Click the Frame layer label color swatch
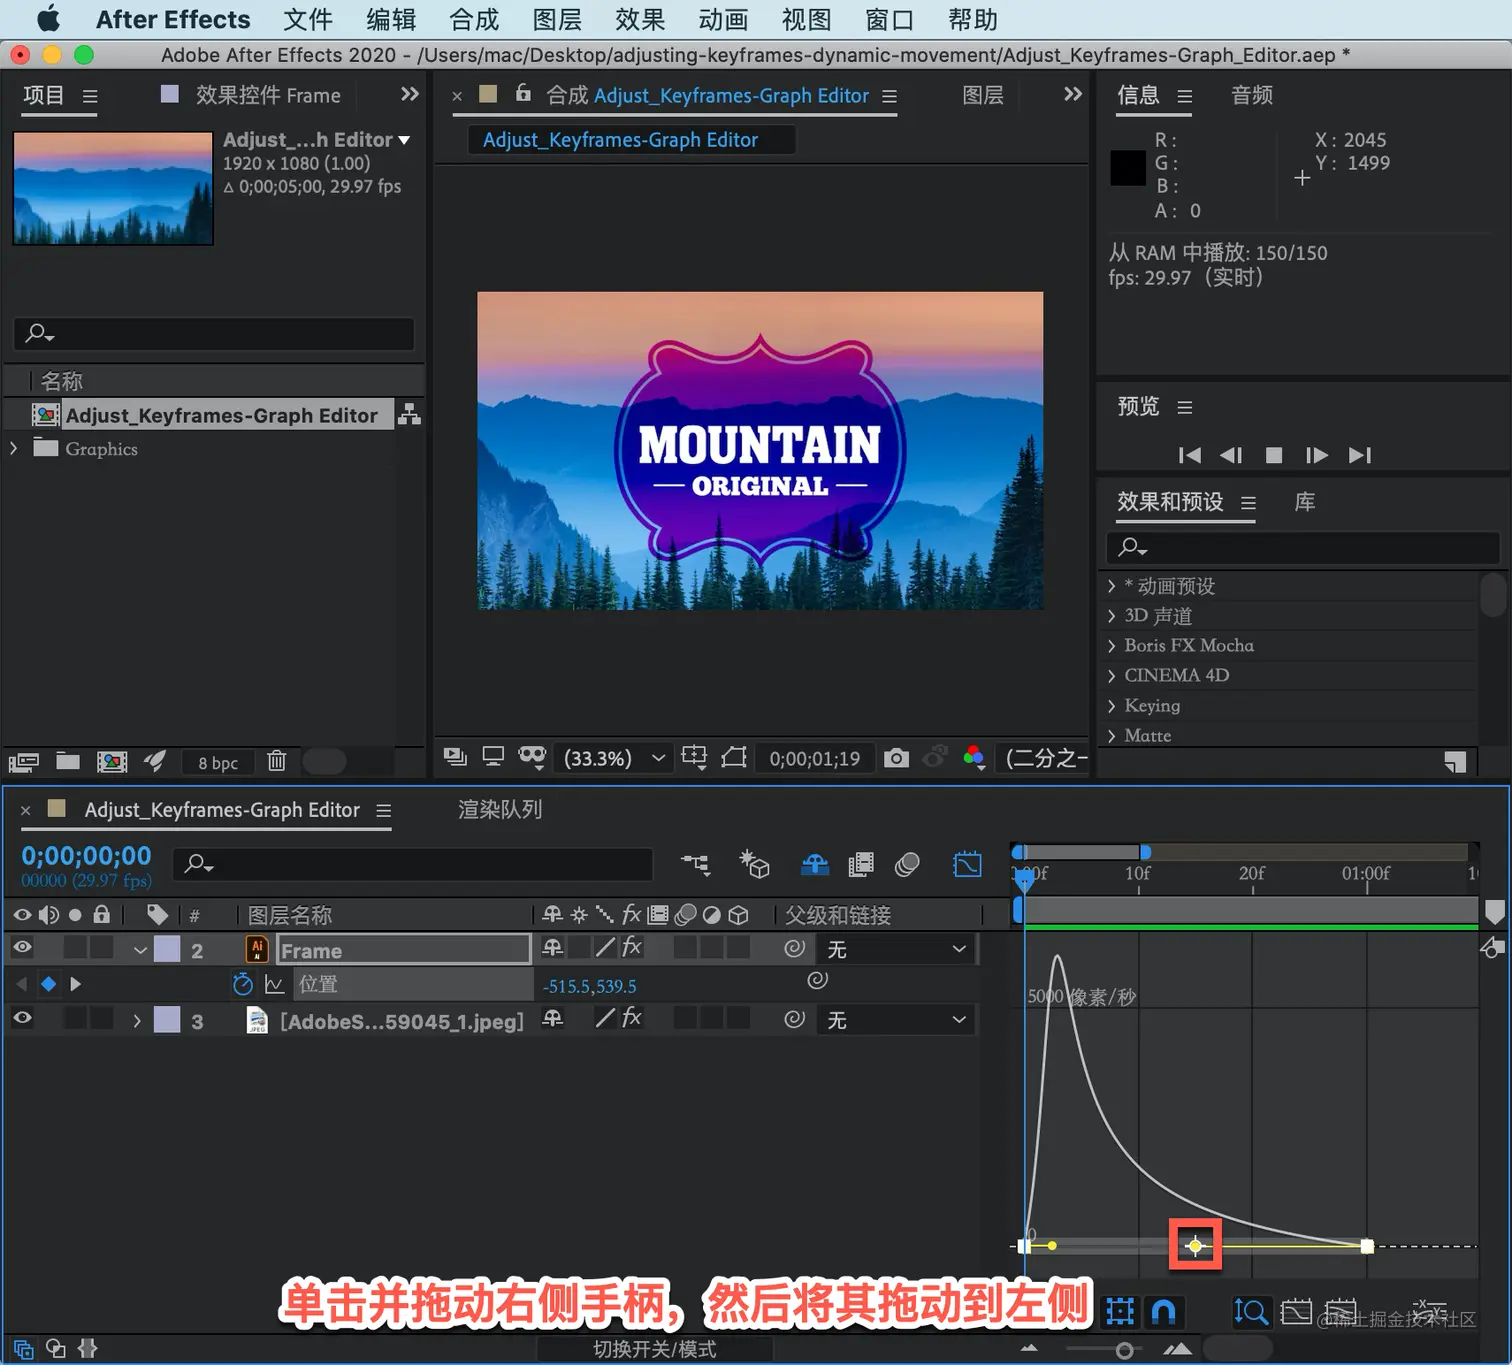 pos(167,949)
